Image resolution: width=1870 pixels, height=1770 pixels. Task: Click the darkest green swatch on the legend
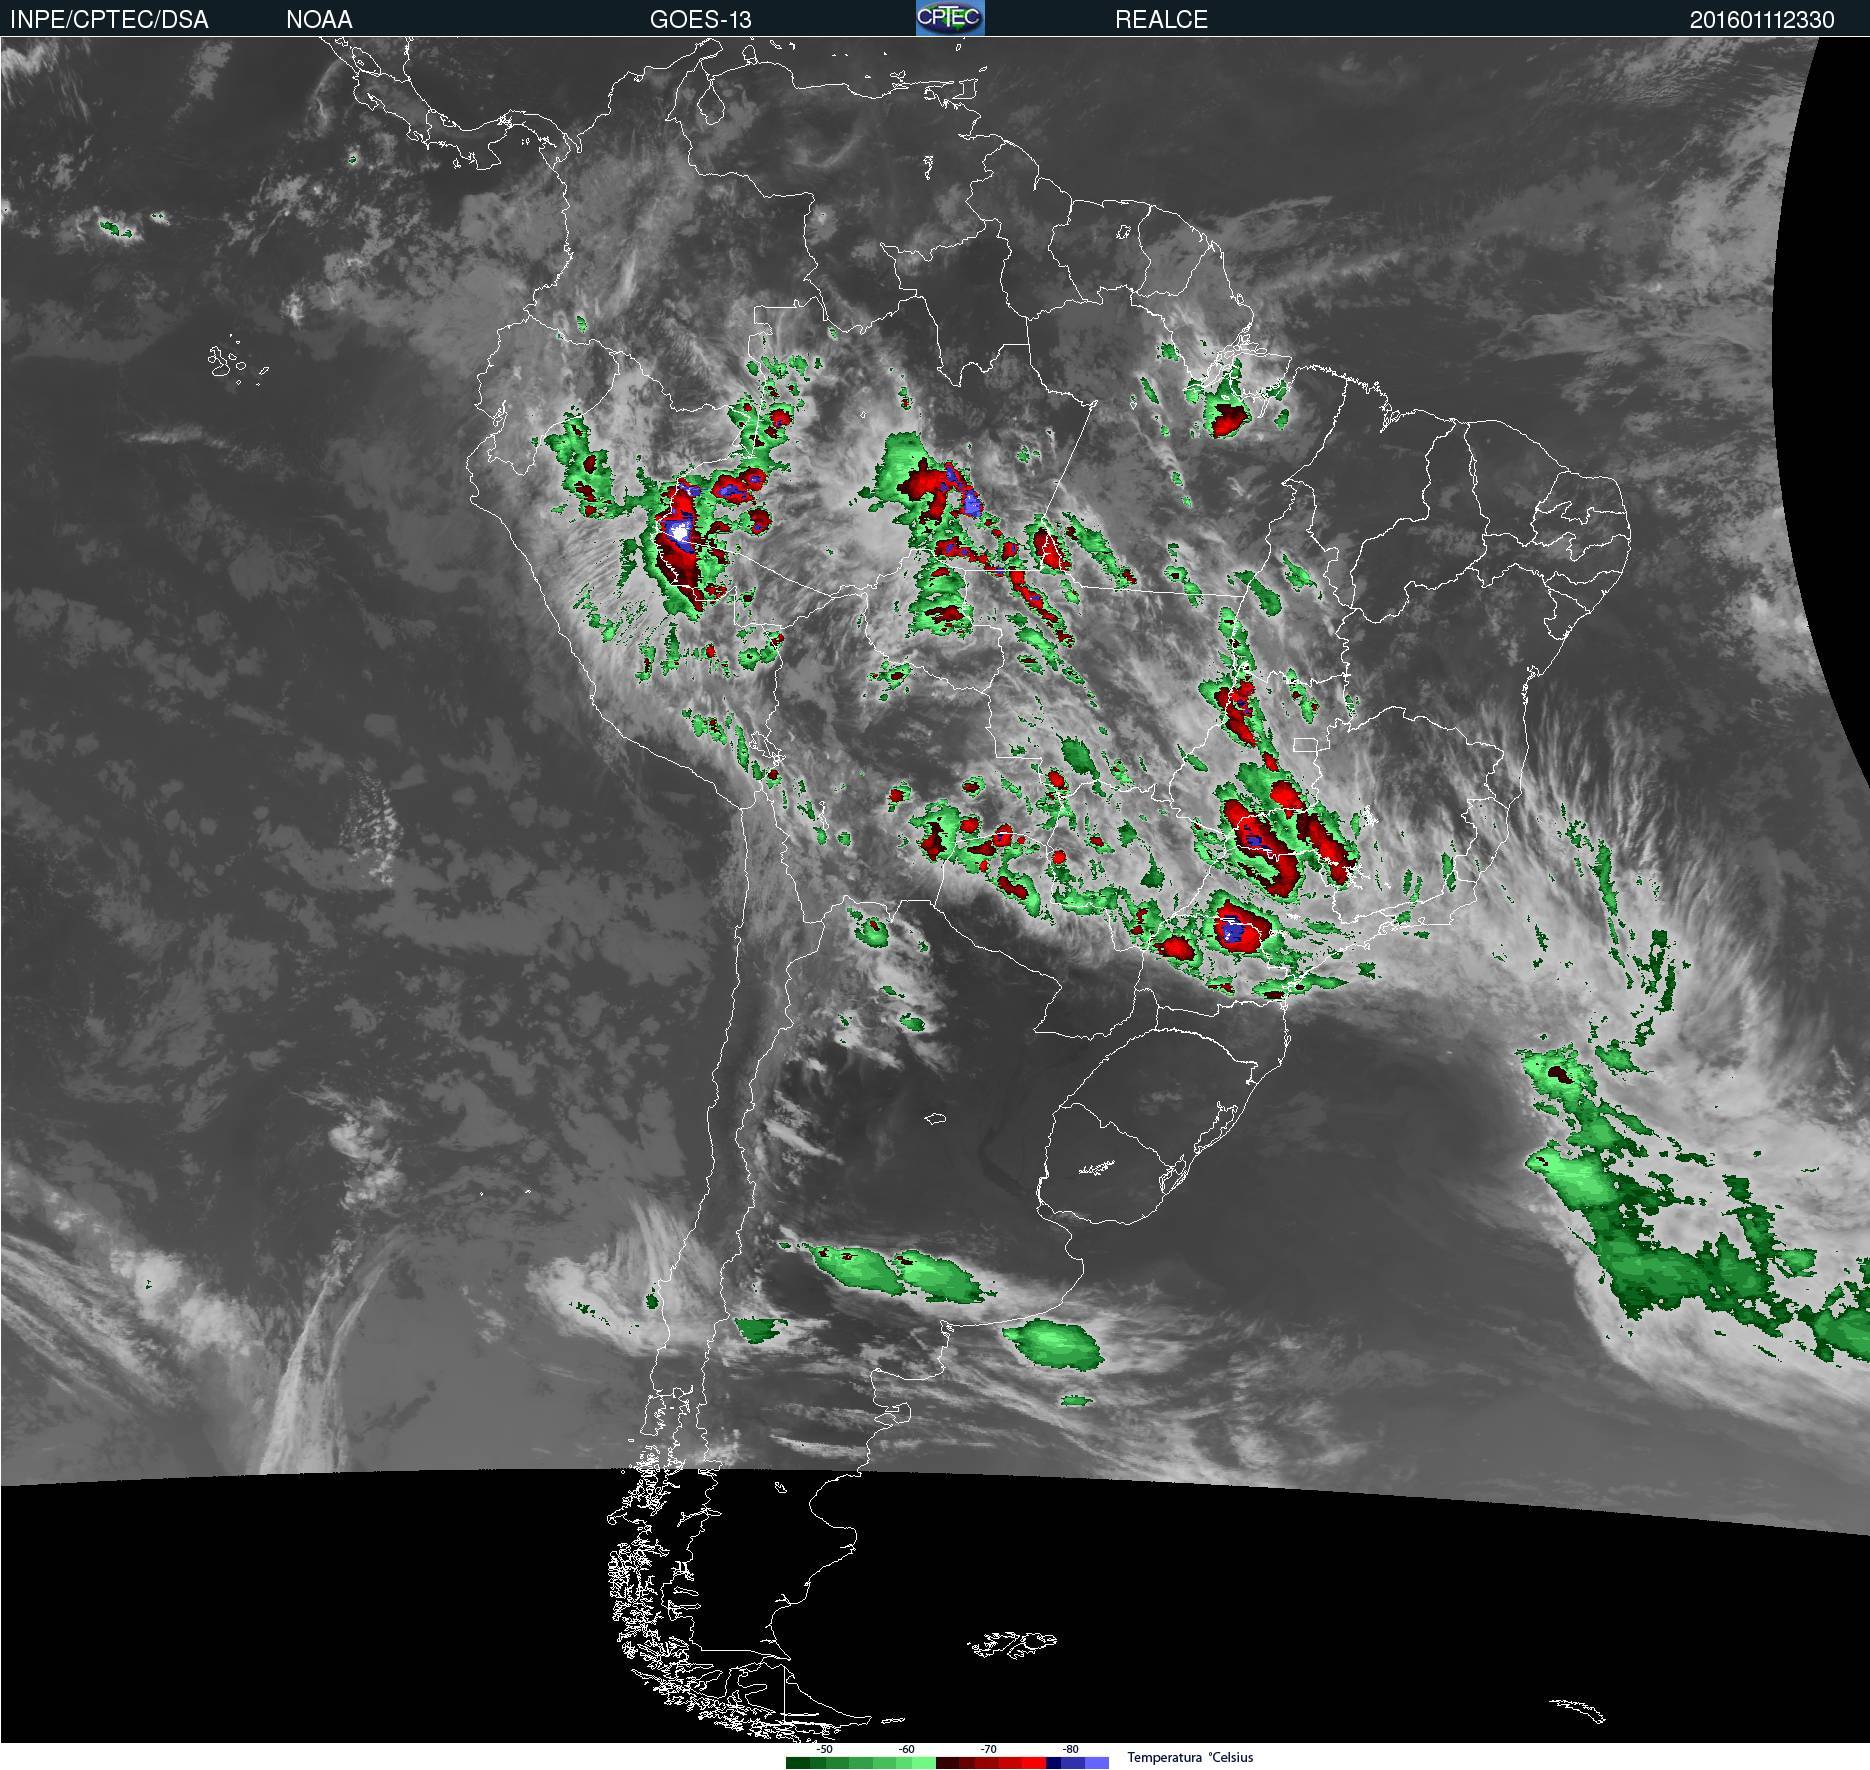[x=798, y=1763]
